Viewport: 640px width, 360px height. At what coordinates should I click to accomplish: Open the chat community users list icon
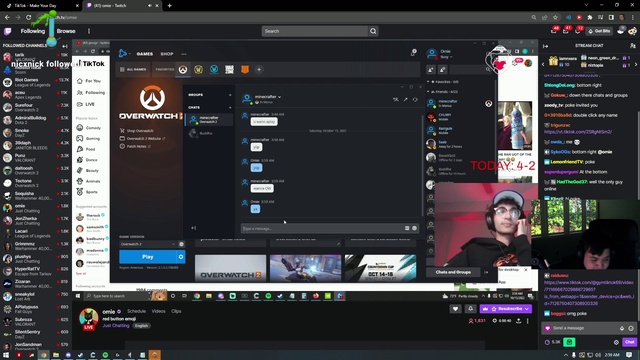tap(632, 46)
